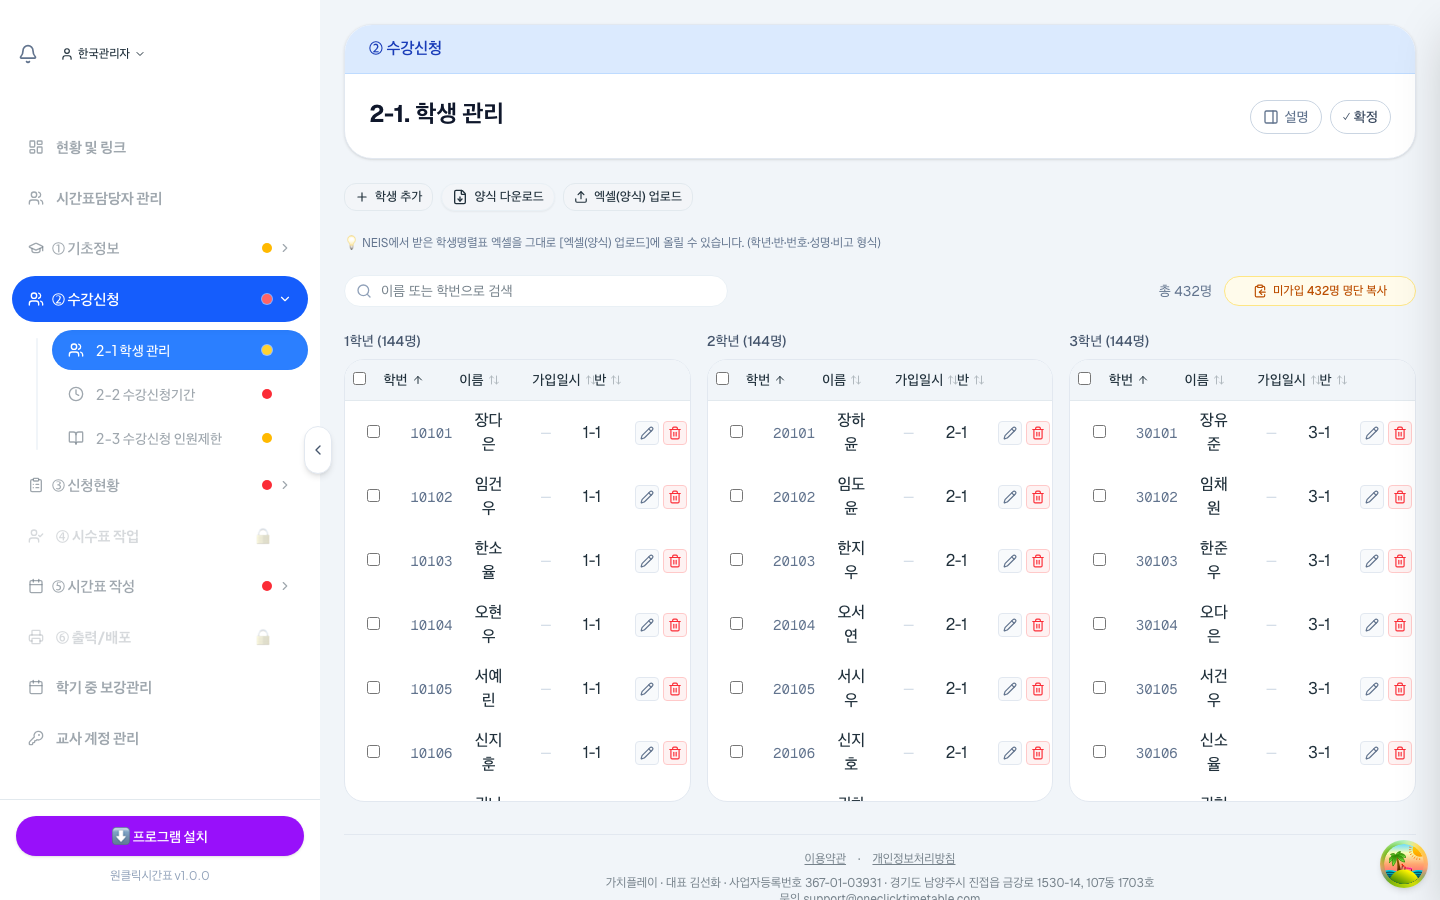The height and width of the screenshot is (900, 1440).
Task: Edit student 10104 pencil icon
Action: click(647, 625)
